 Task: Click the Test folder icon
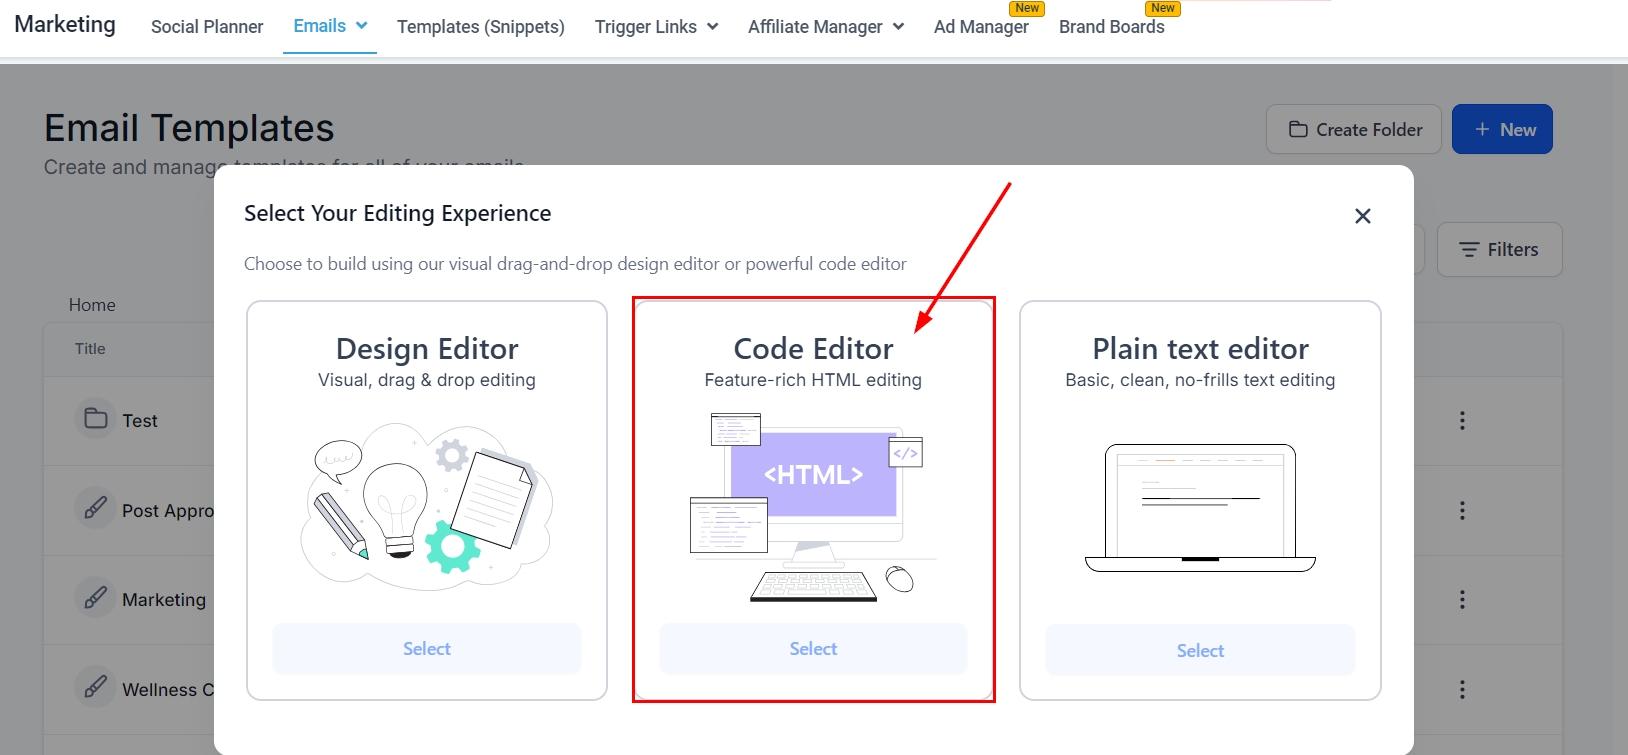click(x=96, y=418)
